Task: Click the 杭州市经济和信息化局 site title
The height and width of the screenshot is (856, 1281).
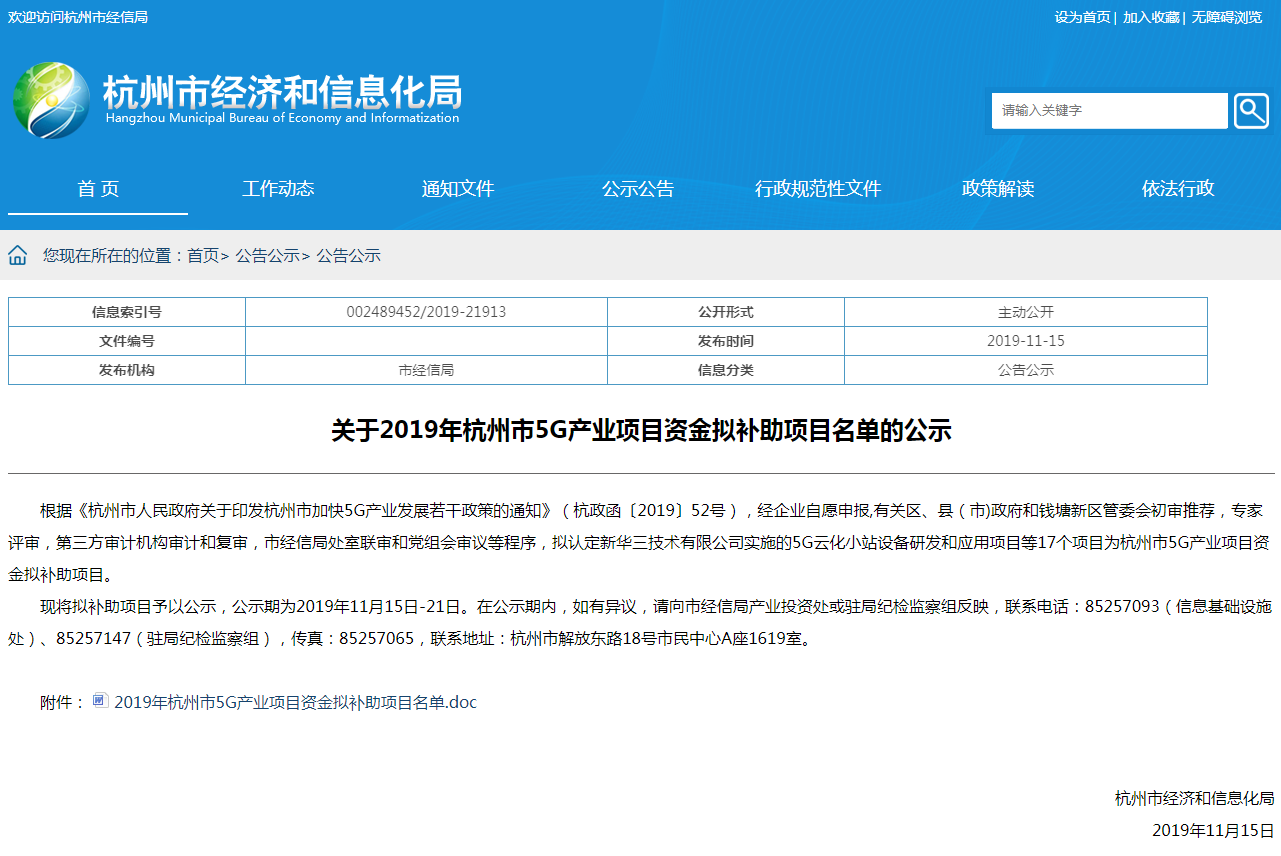Action: [x=282, y=93]
